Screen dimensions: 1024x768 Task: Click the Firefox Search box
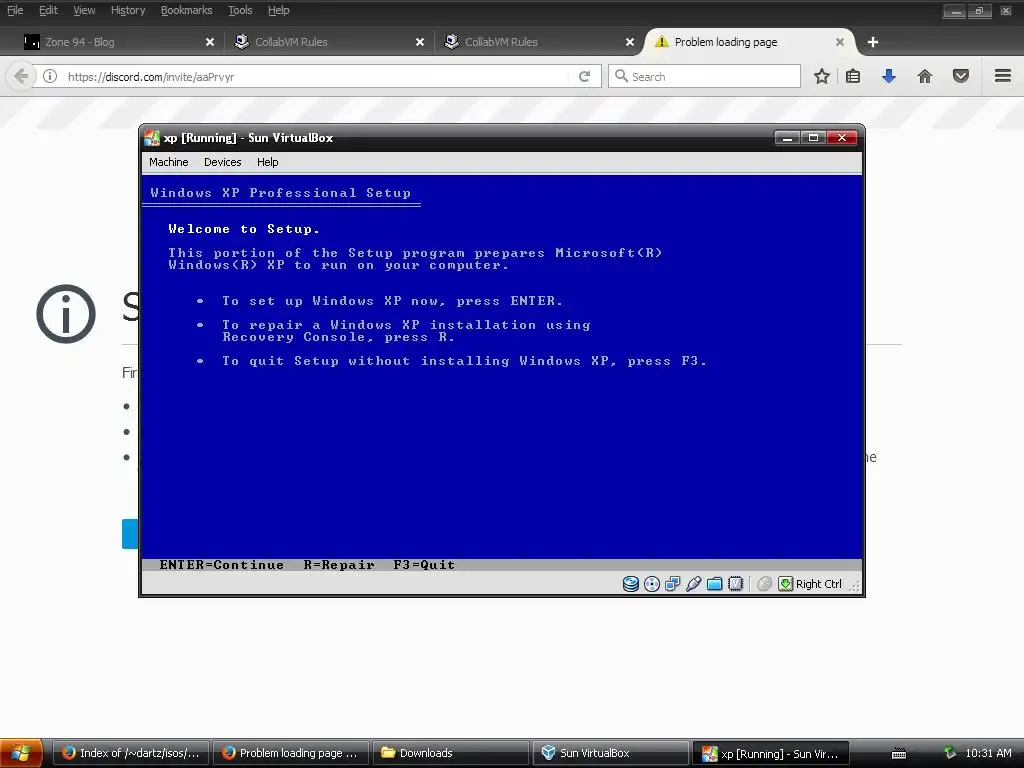[x=704, y=76]
